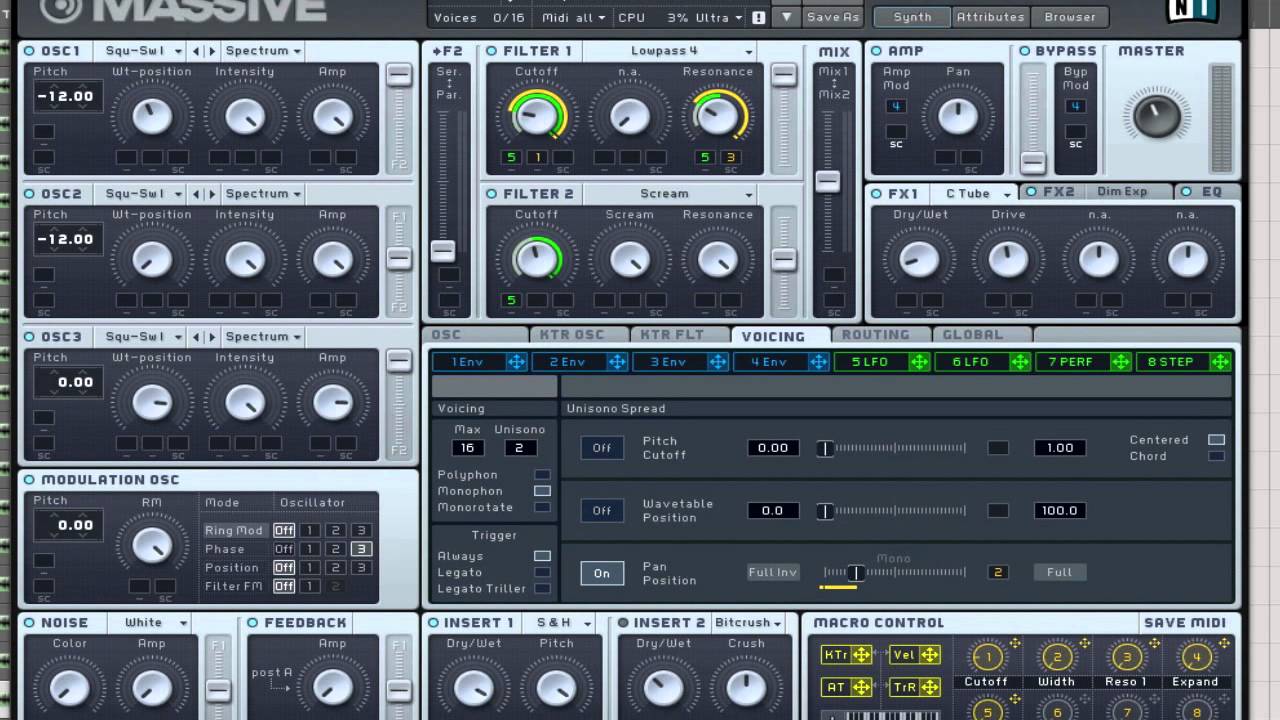
Task: Open Noise White type dropdown
Action: (152, 623)
